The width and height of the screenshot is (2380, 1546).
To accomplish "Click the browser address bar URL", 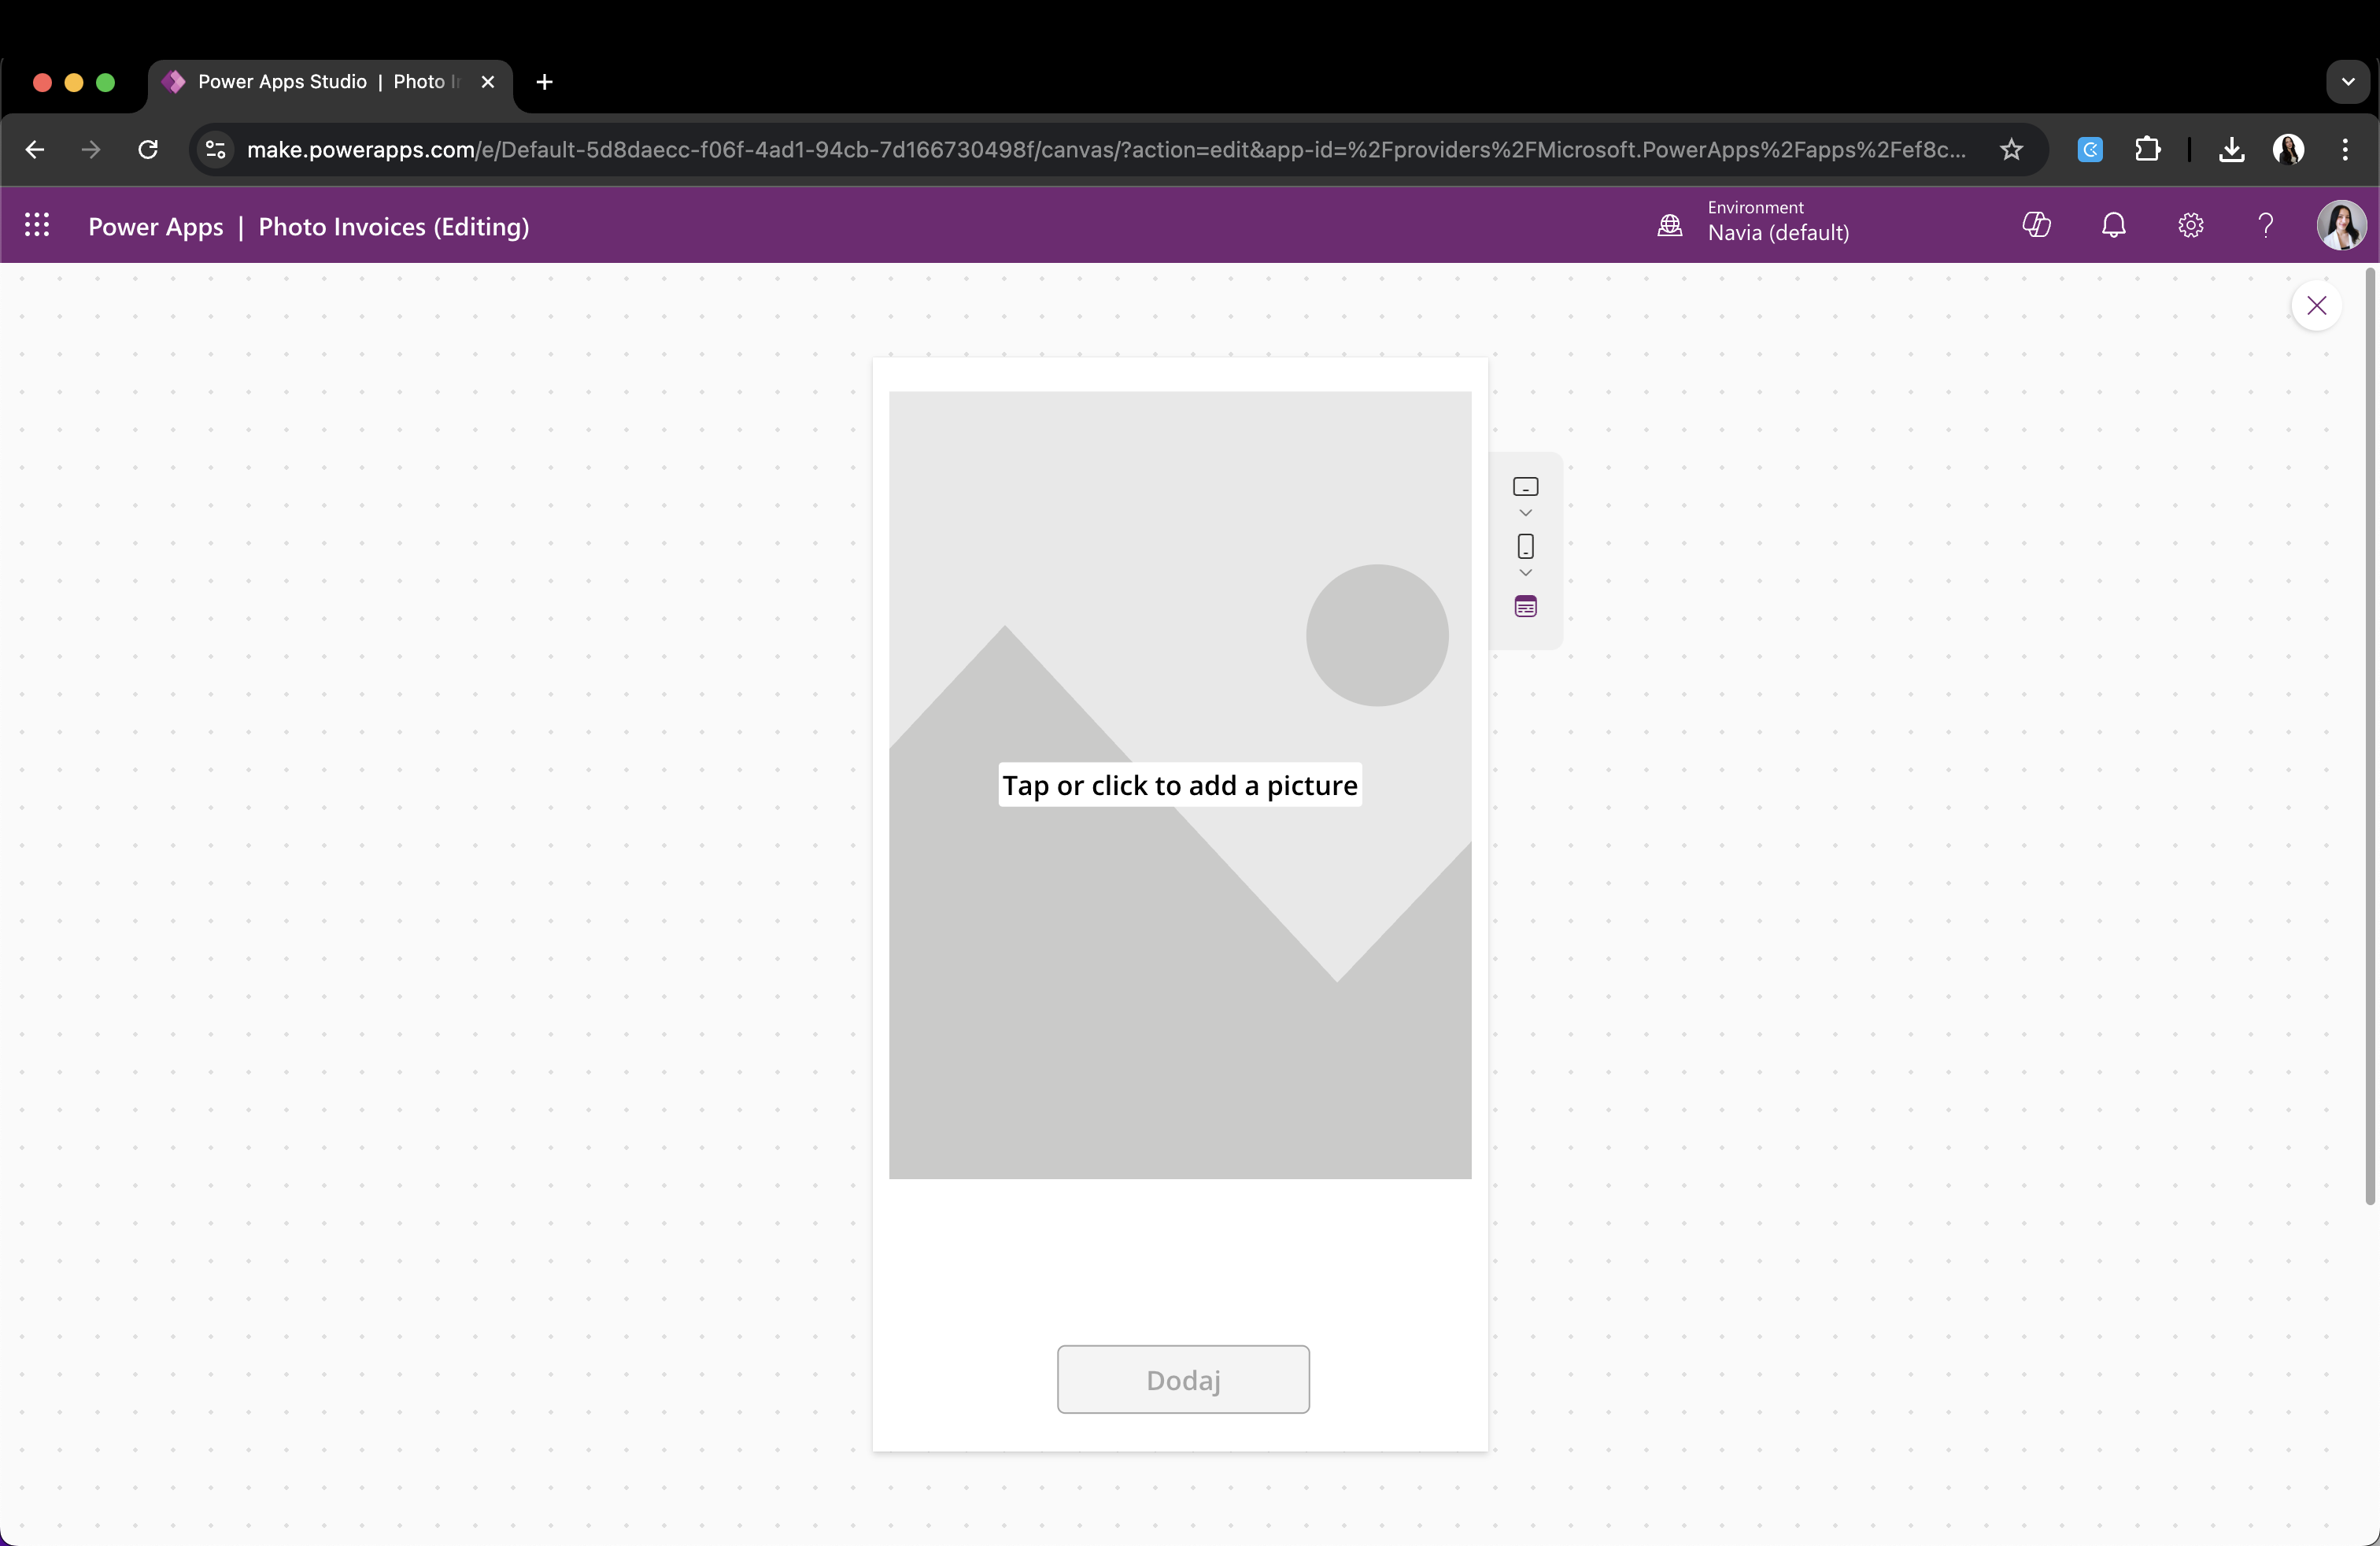I will [1105, 150].
